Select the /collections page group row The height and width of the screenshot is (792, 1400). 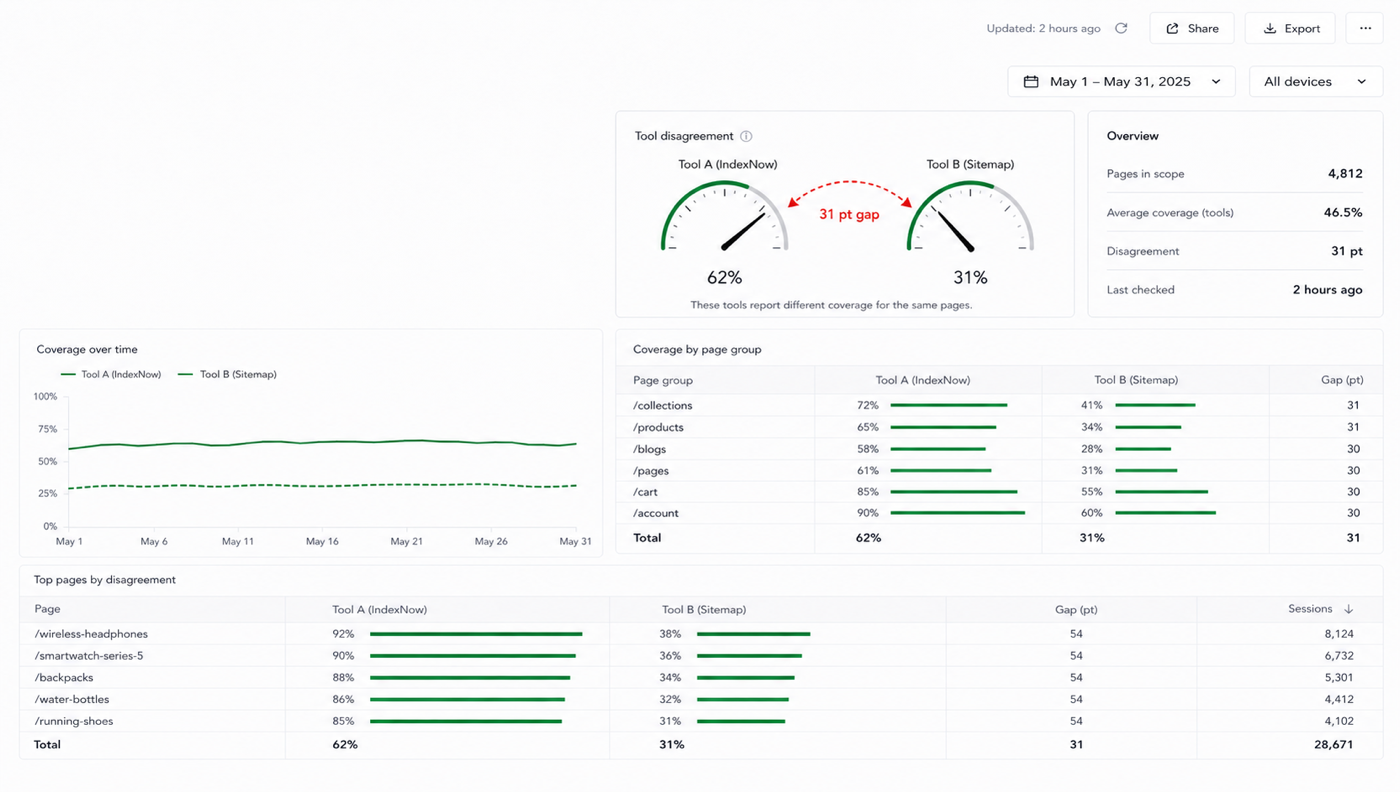(x=999, y=405)
